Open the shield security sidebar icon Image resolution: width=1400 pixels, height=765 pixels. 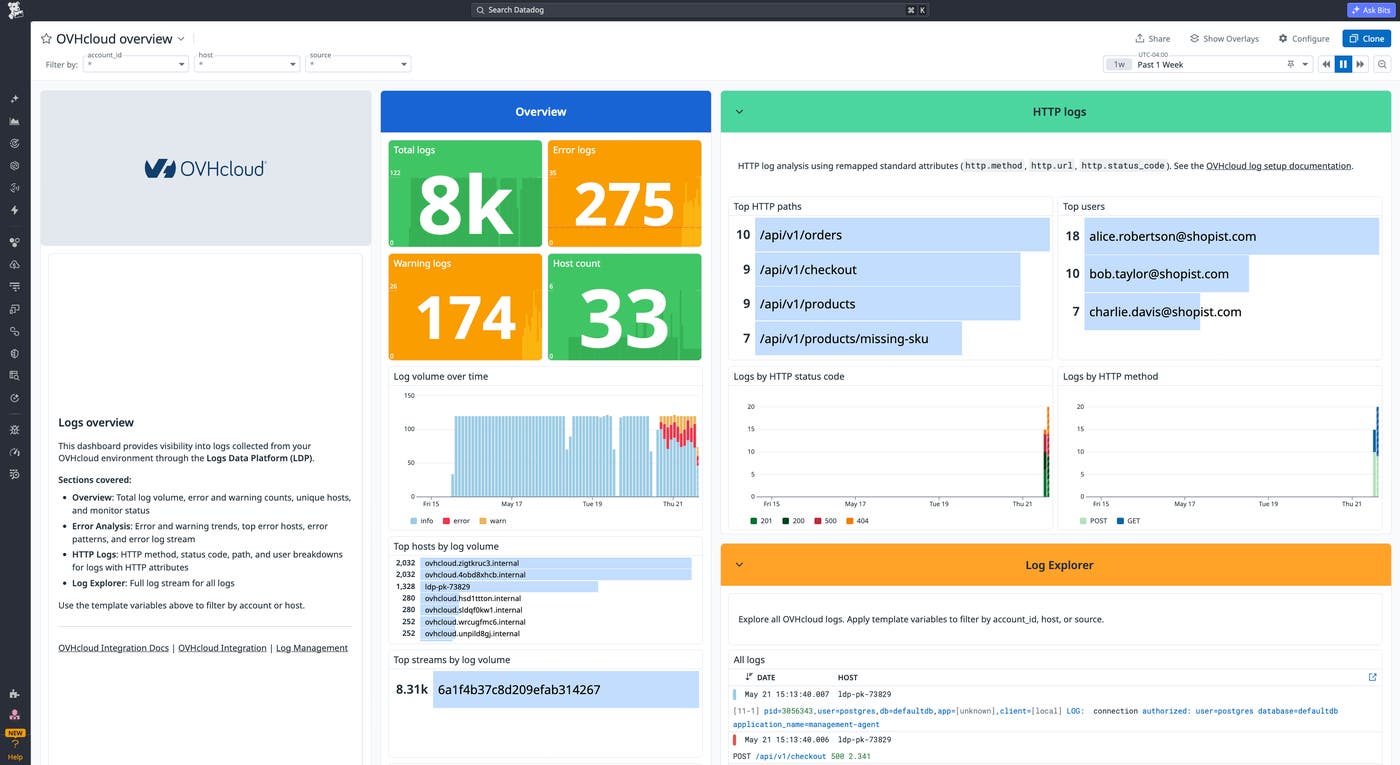click(14, 353)
